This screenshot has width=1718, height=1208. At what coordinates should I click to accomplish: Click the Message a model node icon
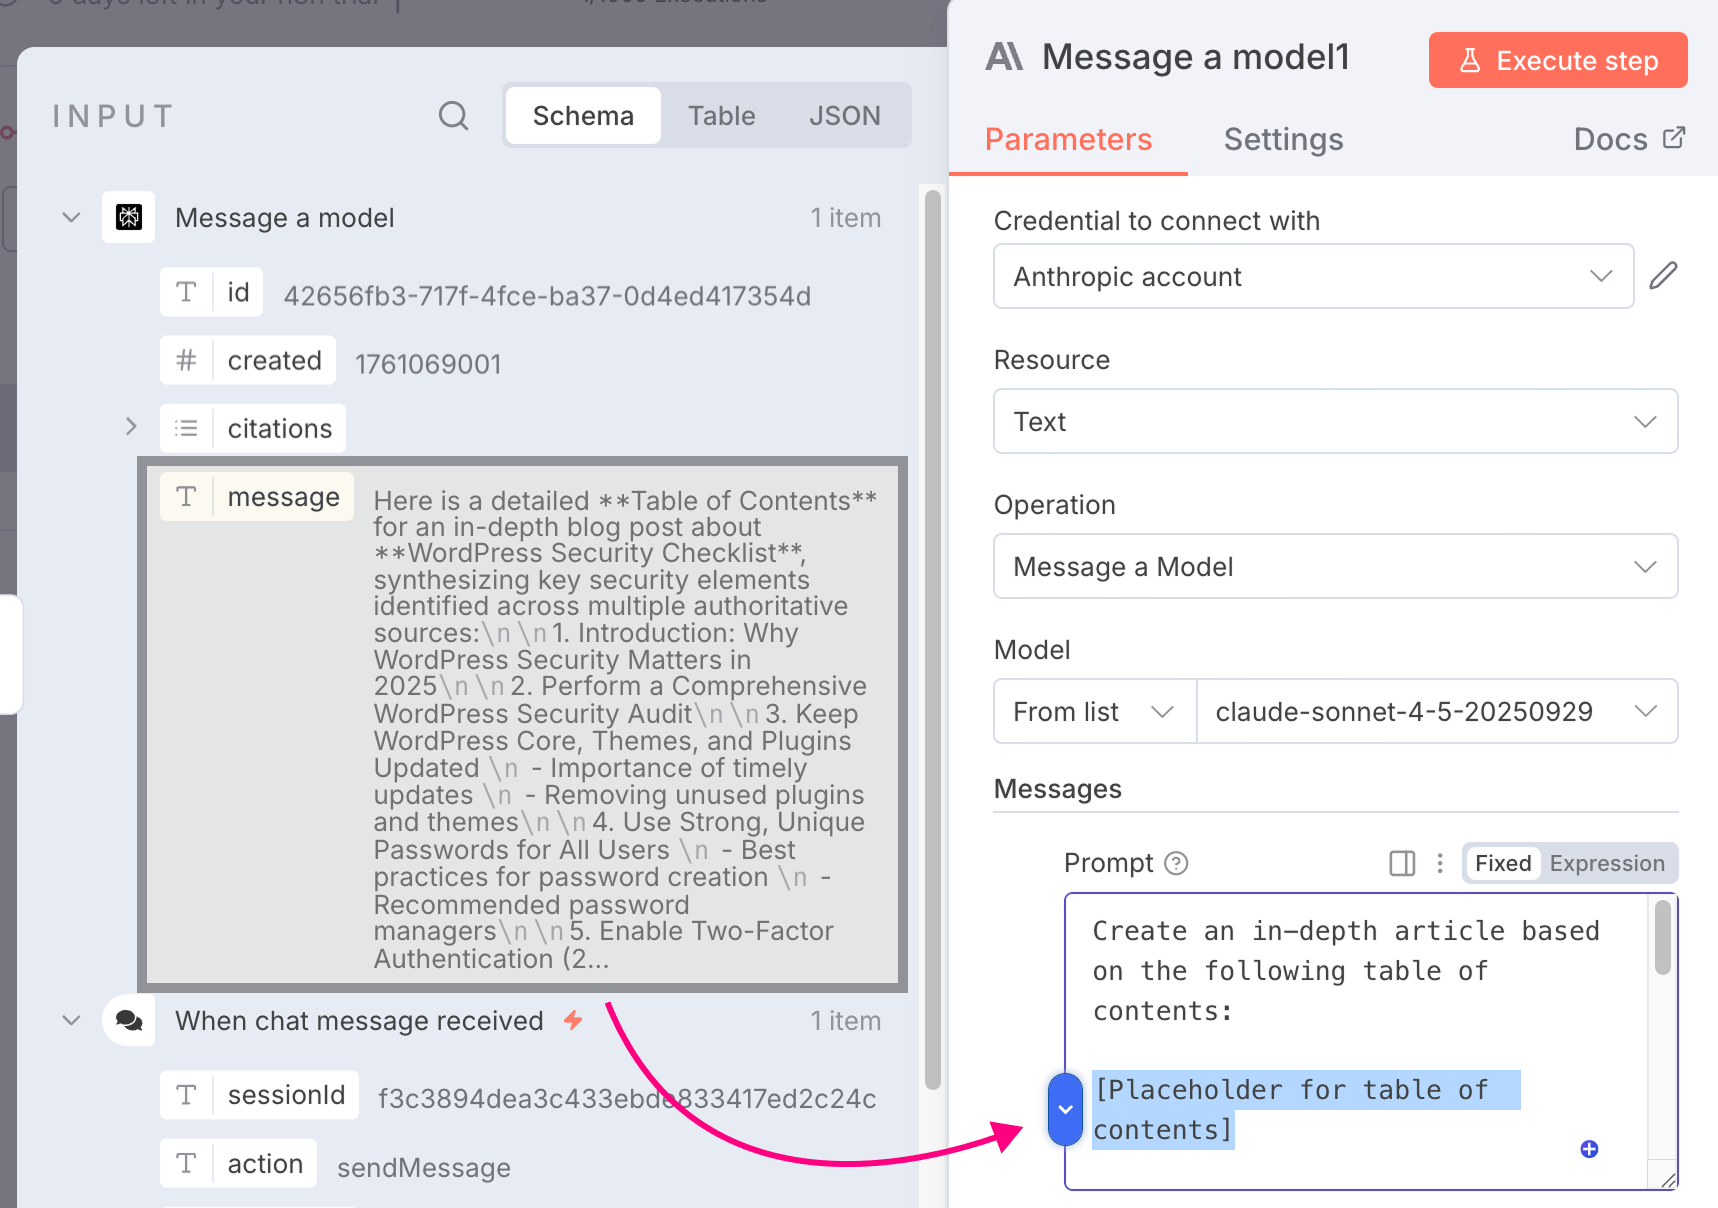pos(129,217)
